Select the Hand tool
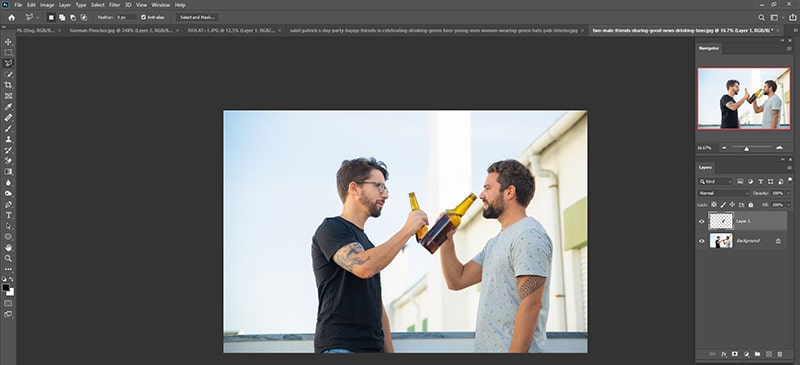The width and height of the screenshot is (800, 365). (8, 248)
